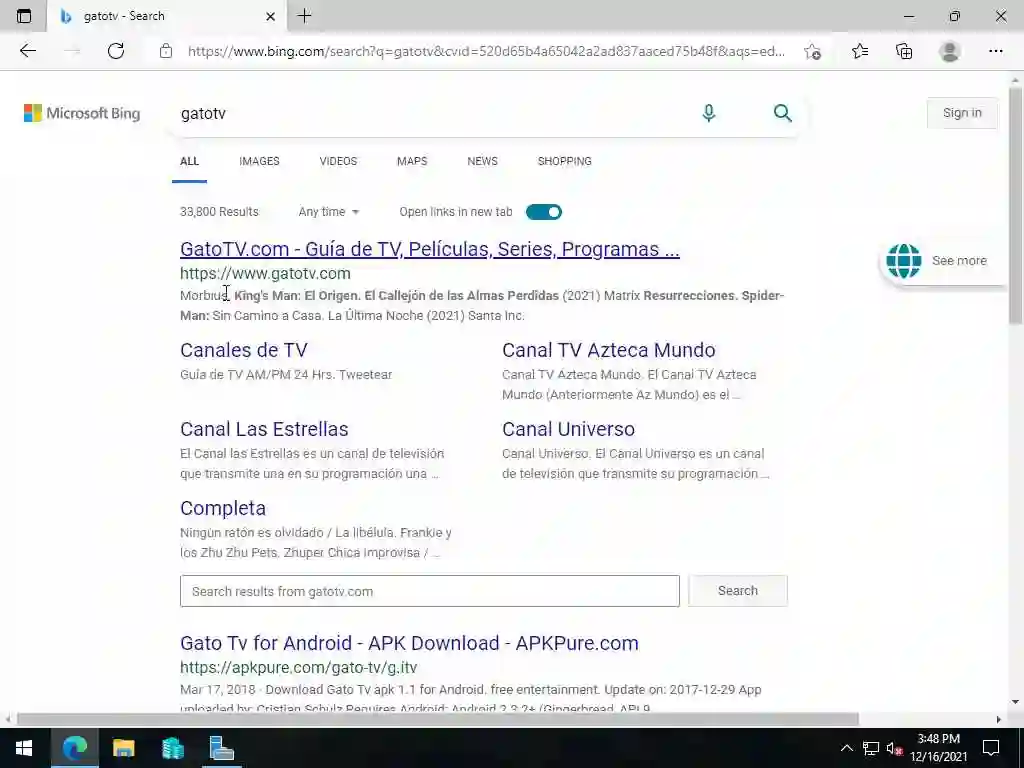
Task: Open GatoTV.com Guía de TV result
Action: pos(430,249)
